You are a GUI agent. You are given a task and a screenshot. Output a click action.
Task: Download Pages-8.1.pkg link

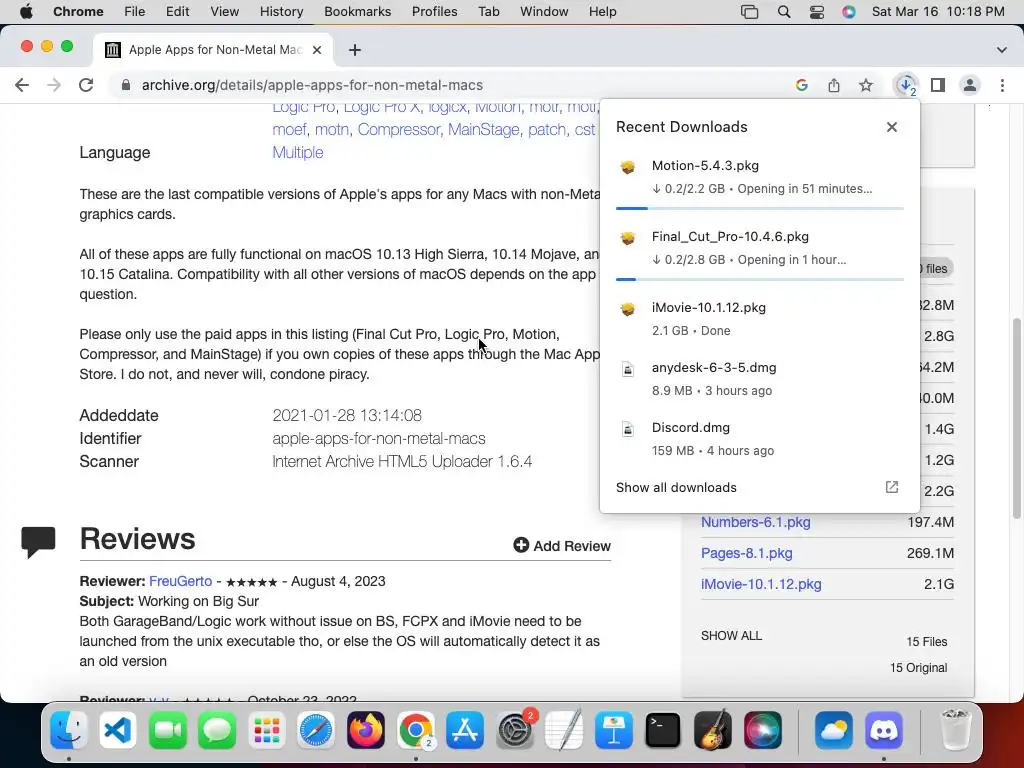pos(746,553)
